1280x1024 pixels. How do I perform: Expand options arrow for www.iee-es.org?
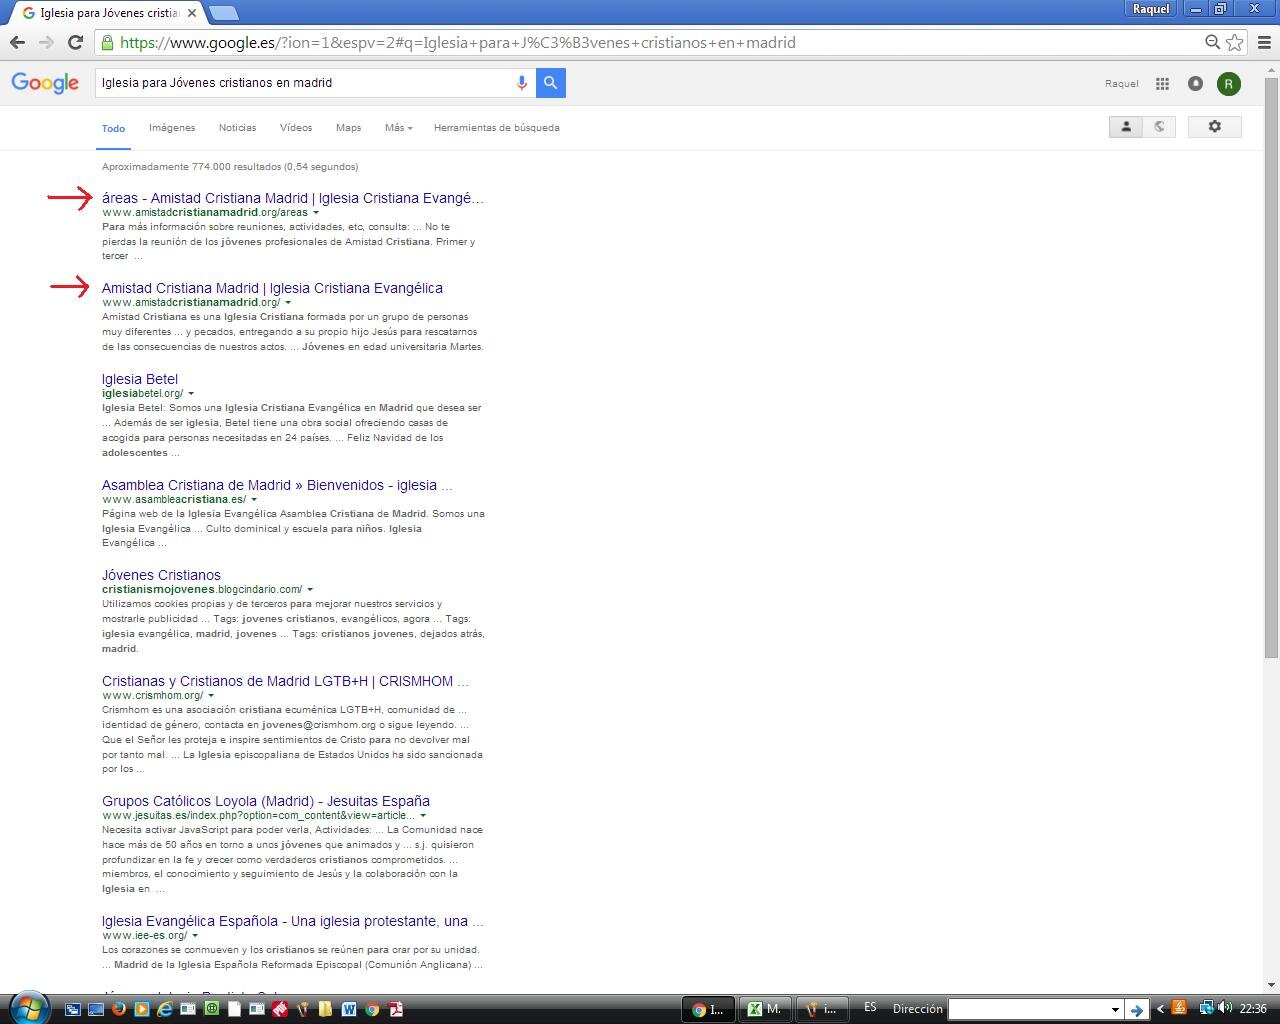(x=195, y=935)
